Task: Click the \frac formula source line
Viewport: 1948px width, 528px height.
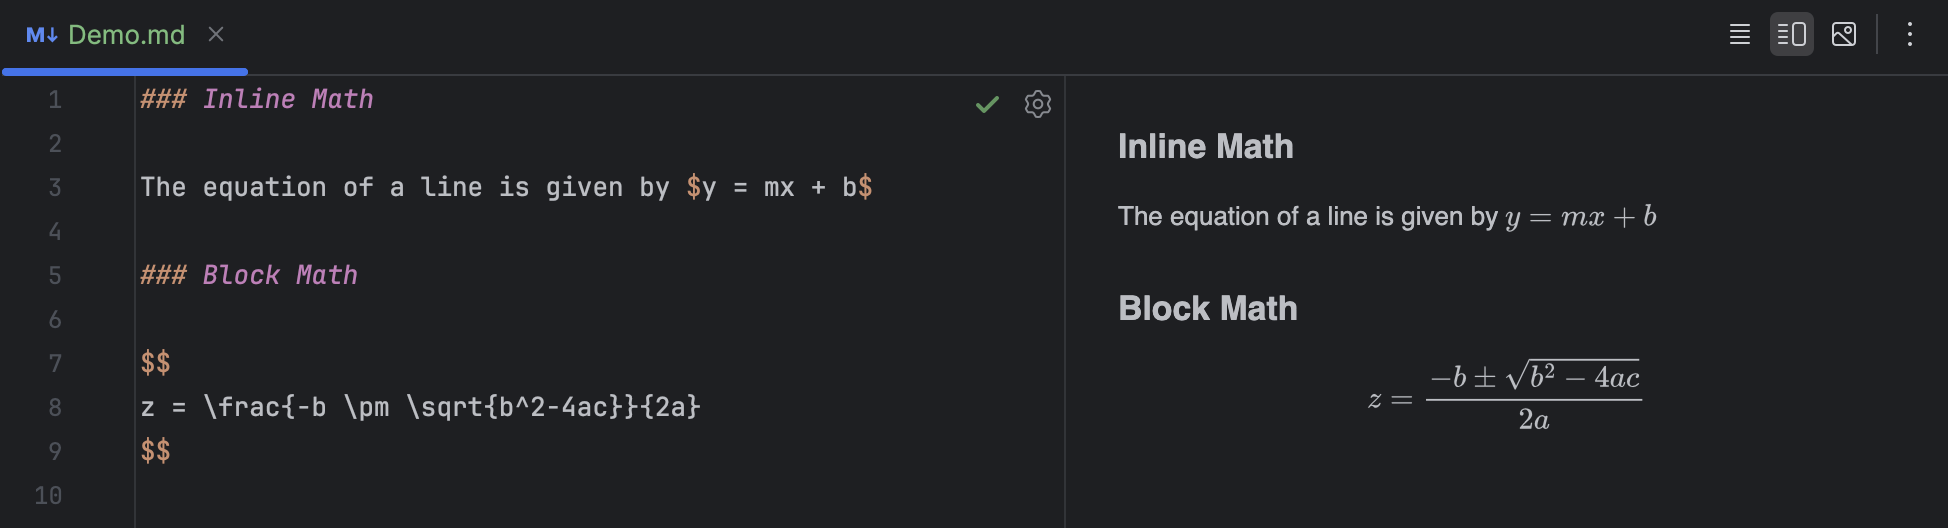Action: coord(420,408)
